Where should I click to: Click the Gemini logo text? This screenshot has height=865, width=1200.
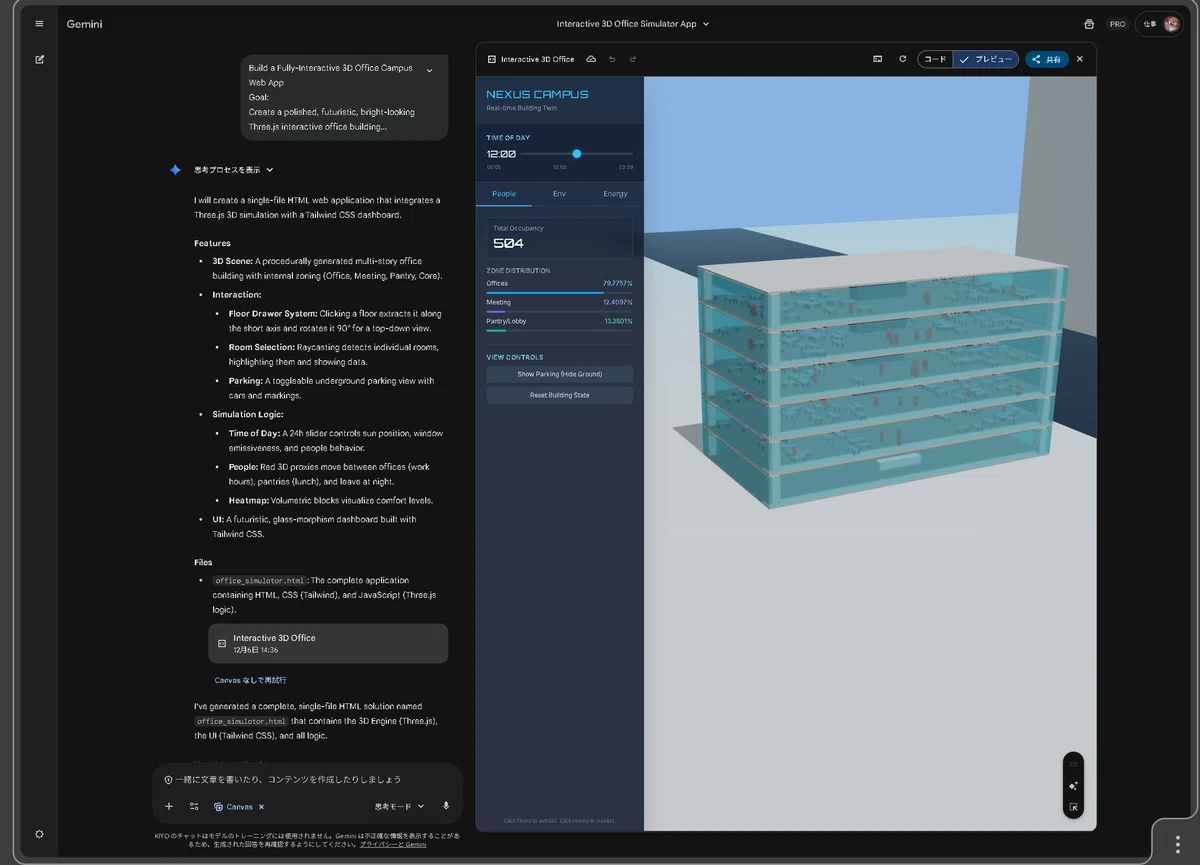[x=85, y=24]
